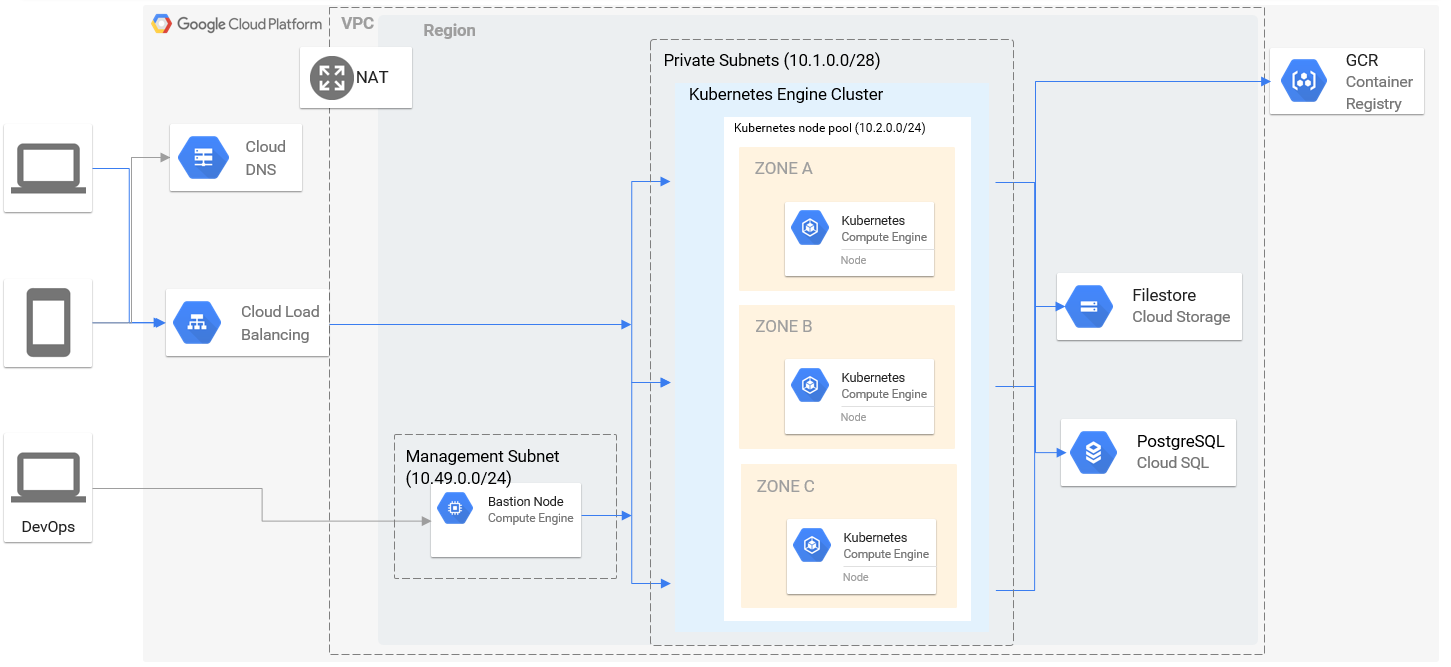1451x667 pixels.
Task: Select the Zone A Kubernetes node icon
Action: [810, 228]
